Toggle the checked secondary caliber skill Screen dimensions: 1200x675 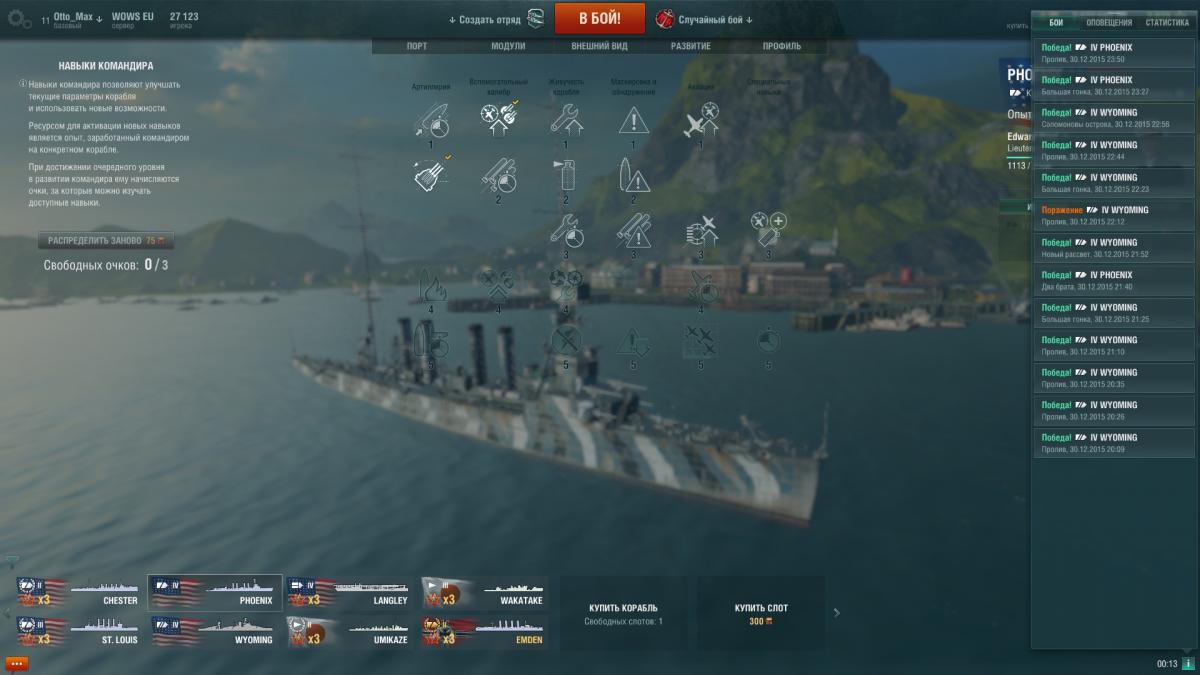[499, 118]
